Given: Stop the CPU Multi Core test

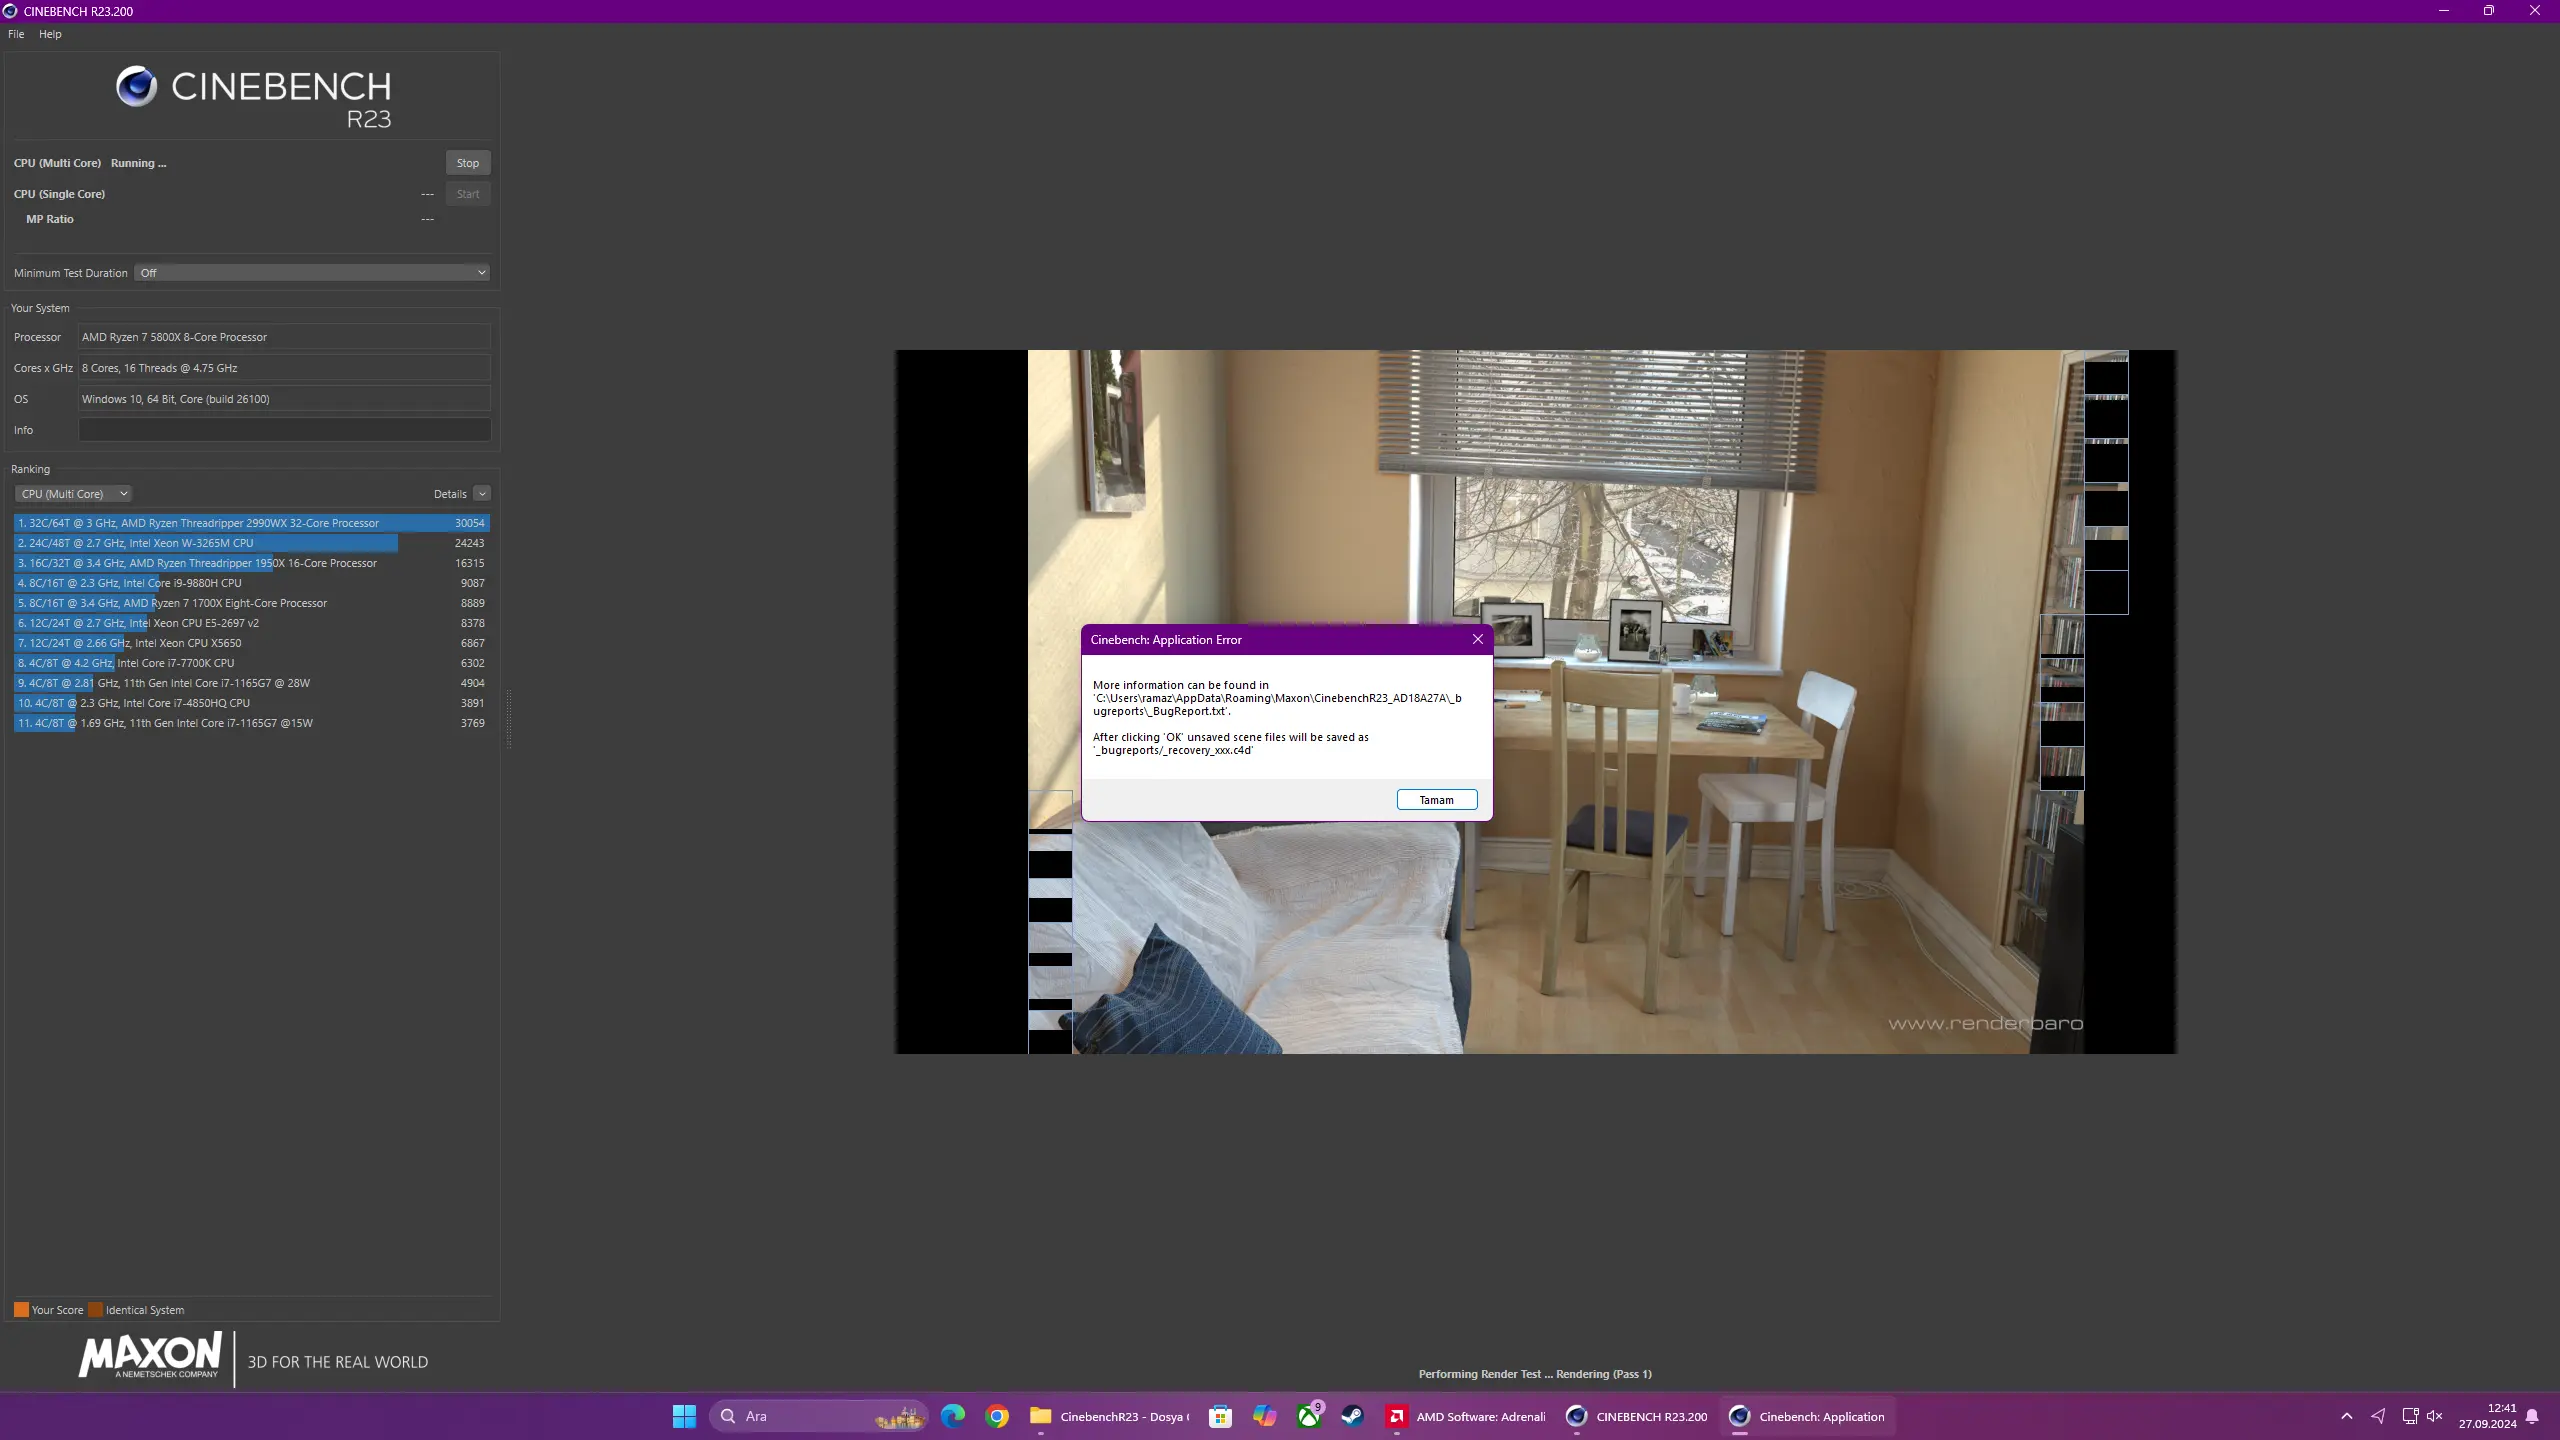Looking at the screenshot, I should [468, 163].
